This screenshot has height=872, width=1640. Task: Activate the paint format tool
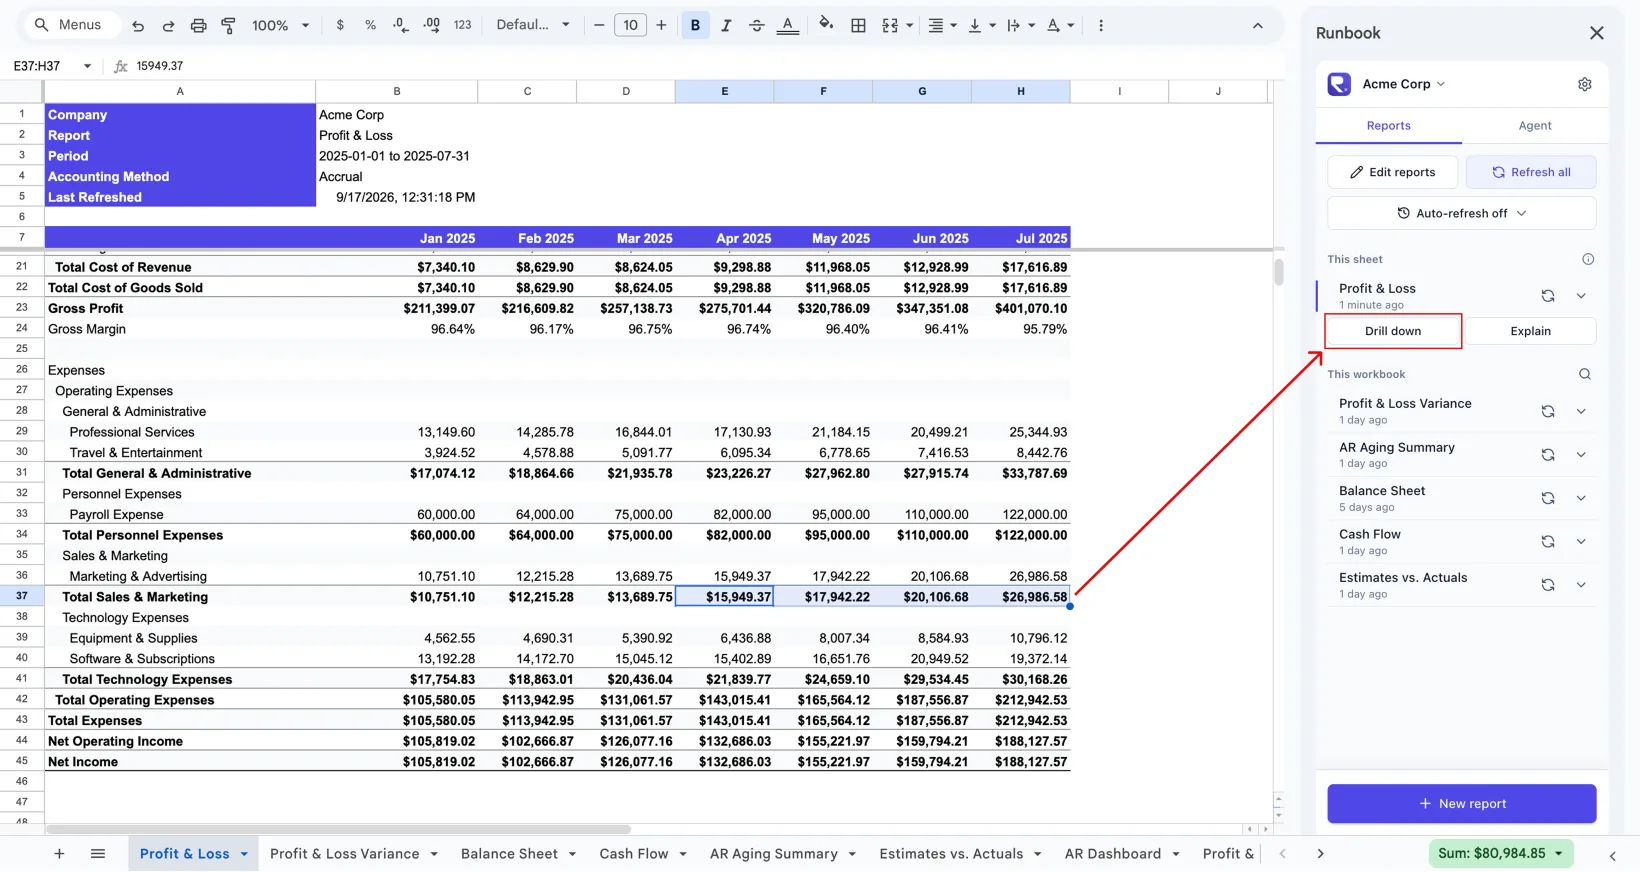coord(228,25)
